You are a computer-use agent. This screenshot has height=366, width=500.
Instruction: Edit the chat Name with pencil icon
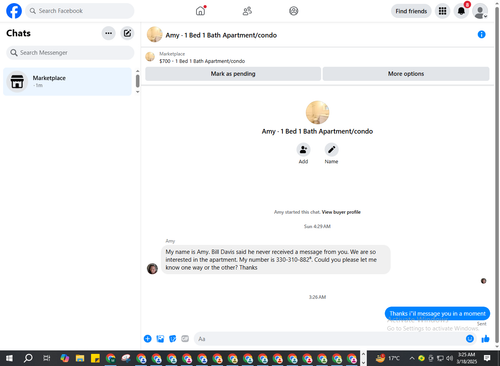[331, 150]
